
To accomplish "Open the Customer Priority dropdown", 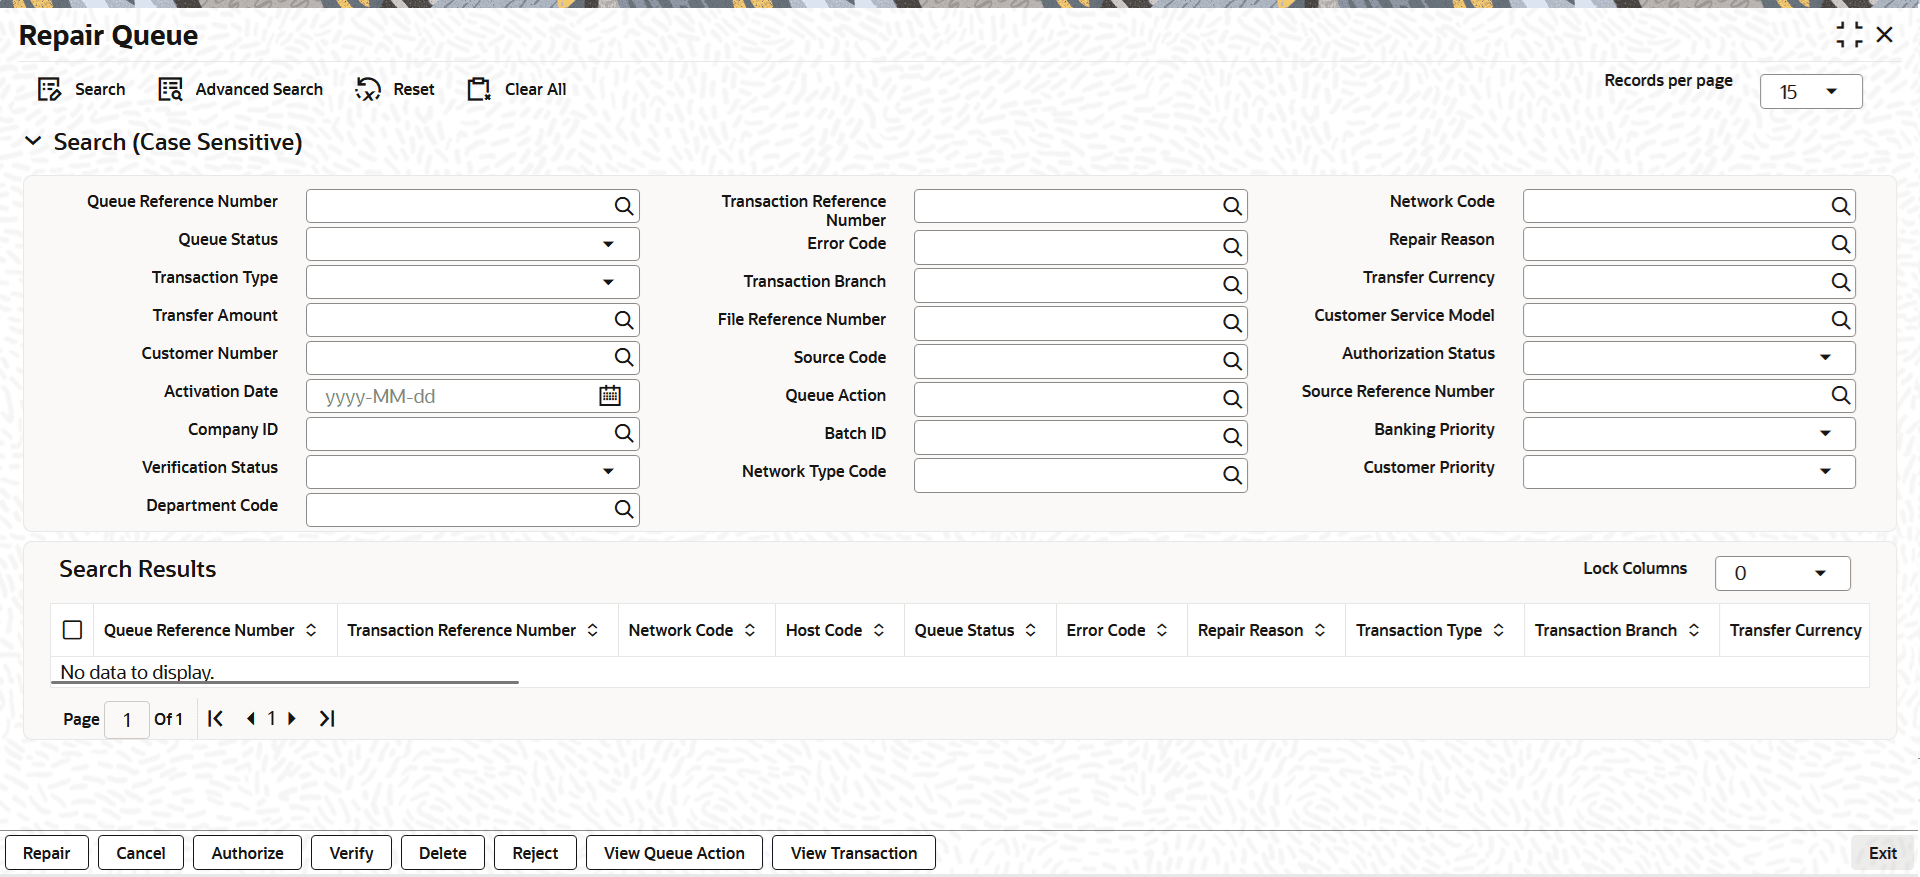I will pyautogui.click(x=1689, y=472).
